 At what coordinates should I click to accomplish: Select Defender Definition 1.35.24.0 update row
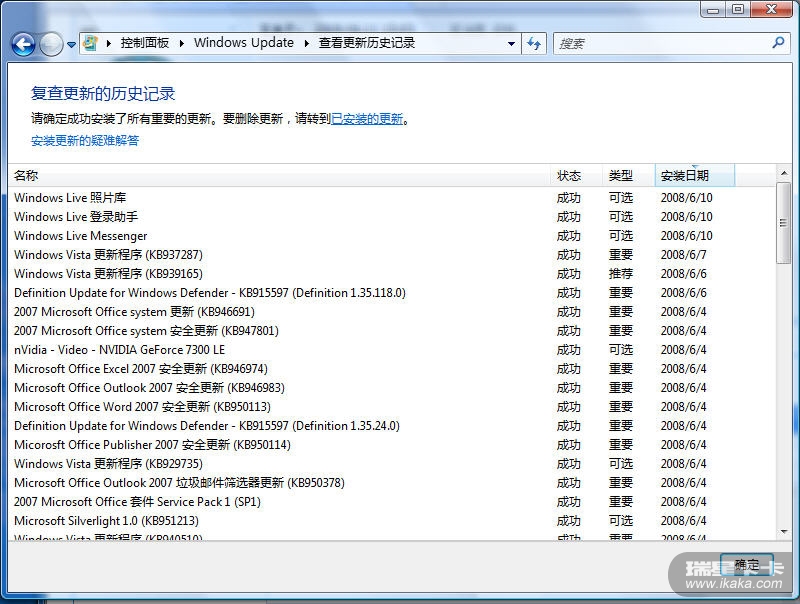point(392,426)
